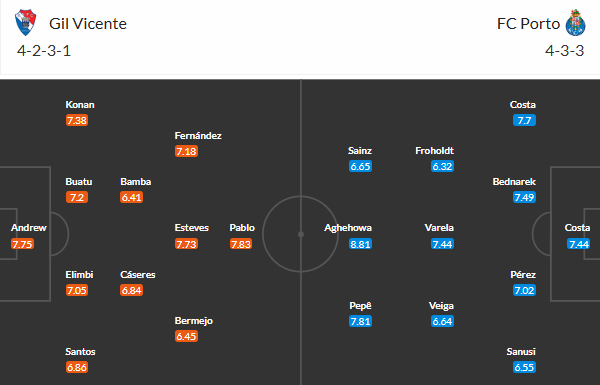Click Santos's 6.86 rating badge

(x=77, y=367)
